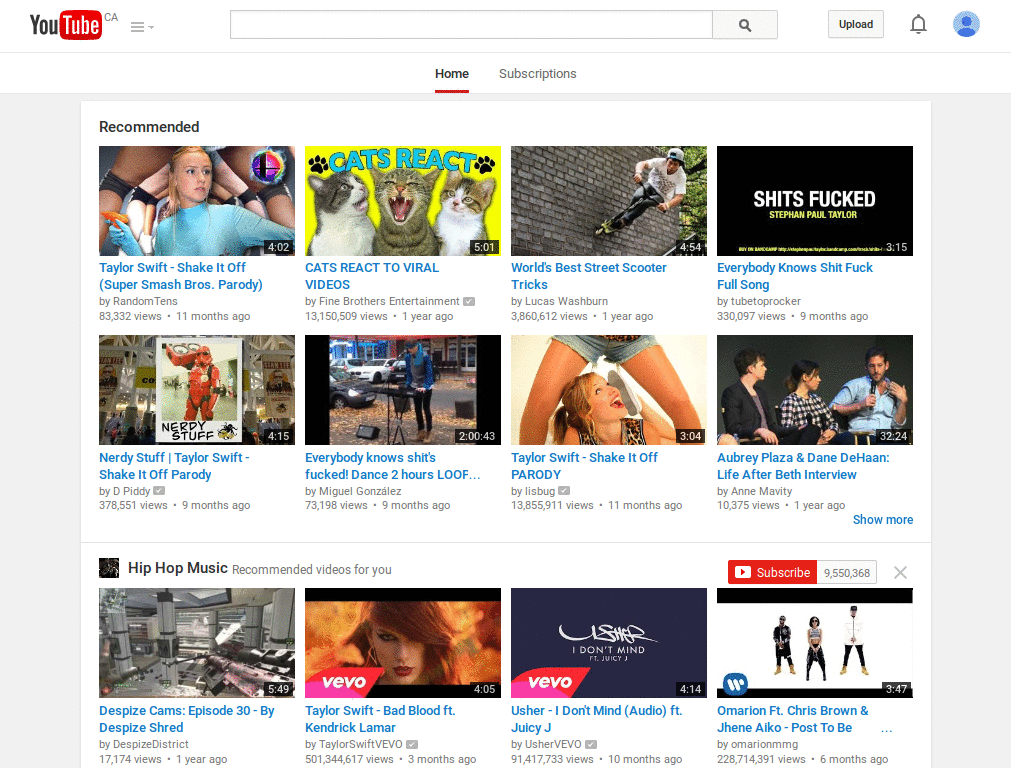Screen dimensions: 1024x768
Task: Subscribe to Hip Hop Music
Action: pyautogui.click(x=773, y=573)
